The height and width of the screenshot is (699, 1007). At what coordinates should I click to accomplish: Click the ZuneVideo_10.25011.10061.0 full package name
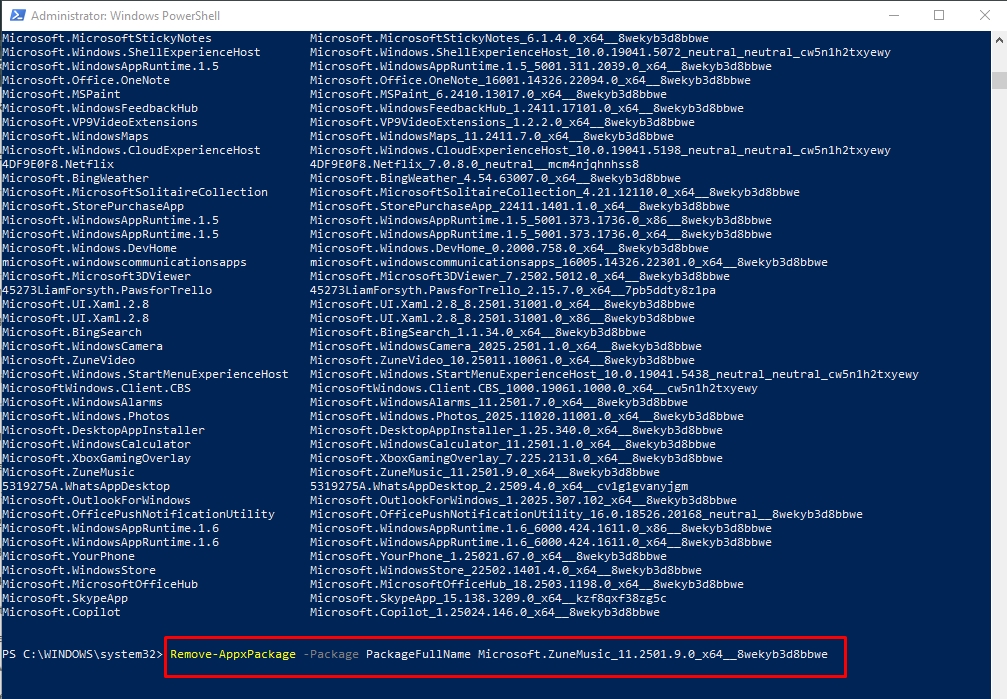pos(502,360)
